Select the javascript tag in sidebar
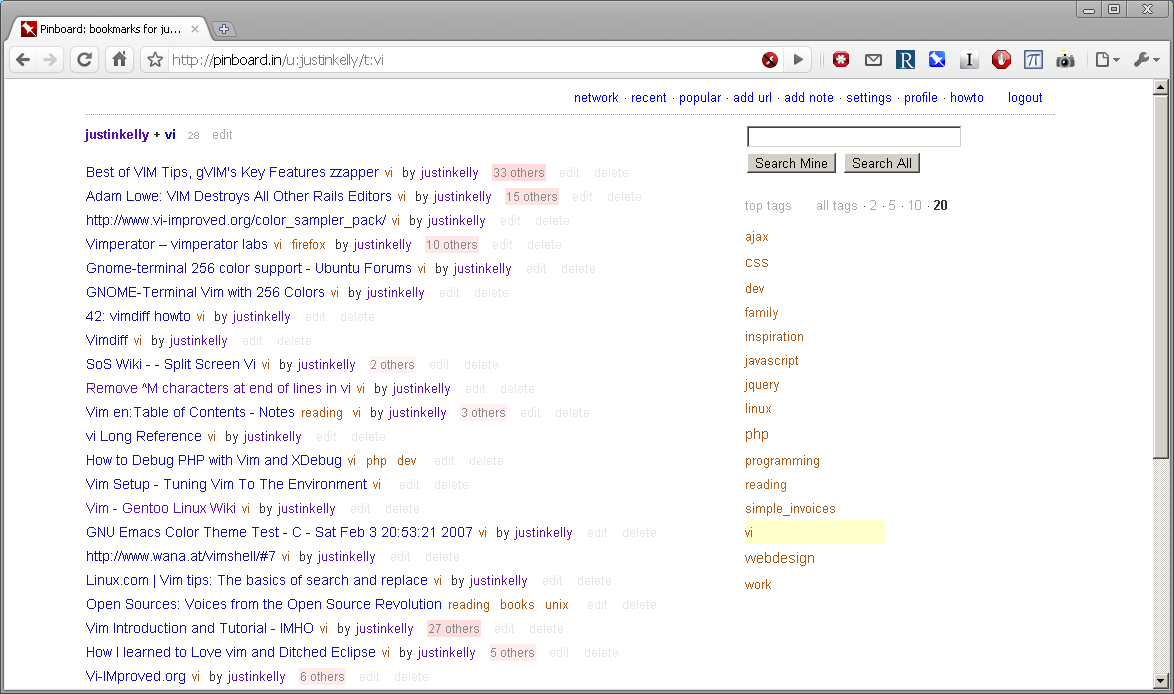1174x694 pixels. pyautogui.click(x=771, y=361)
